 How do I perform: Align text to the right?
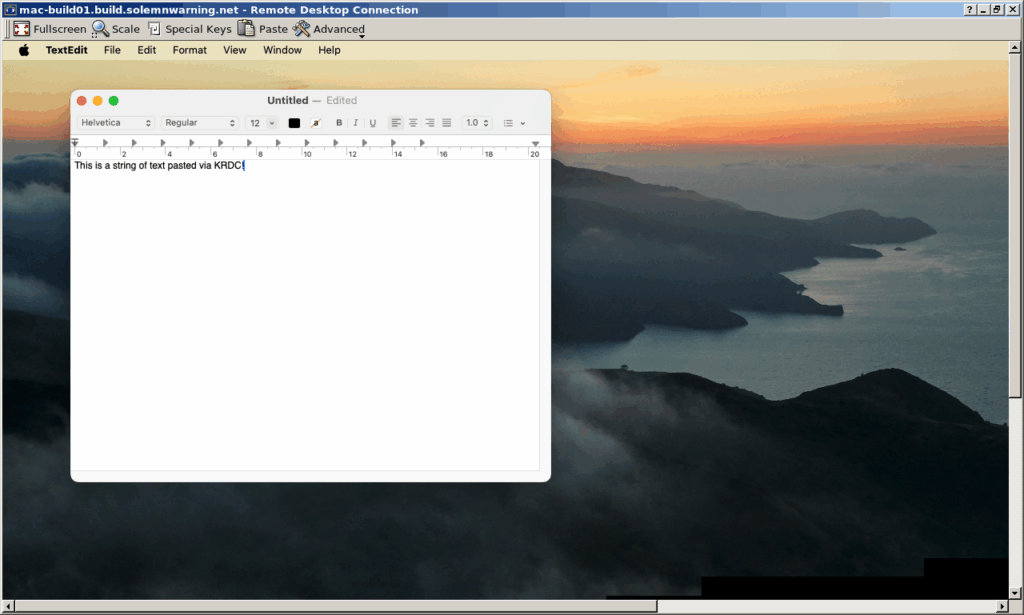430,122
